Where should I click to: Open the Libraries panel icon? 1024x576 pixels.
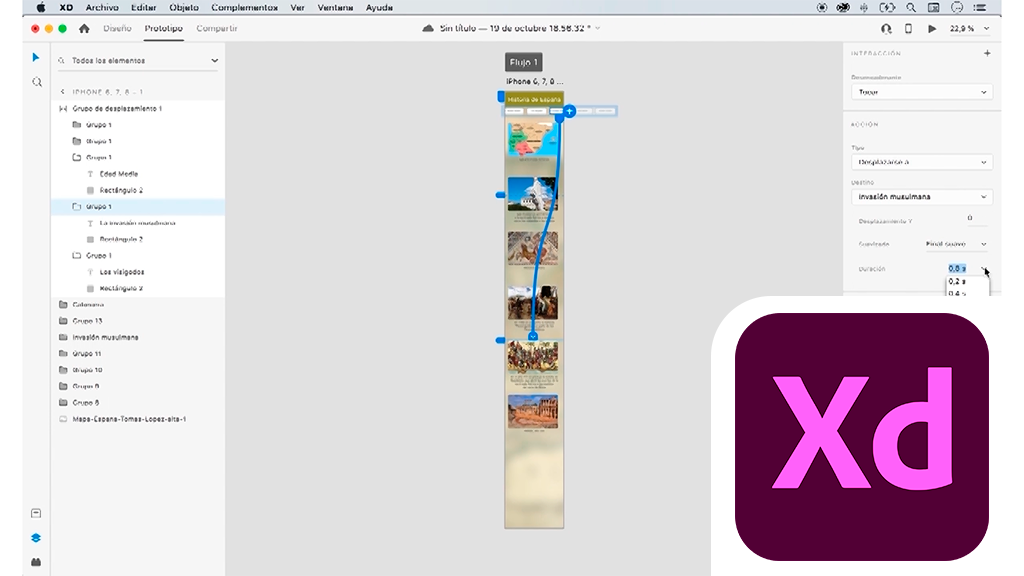click(36, 513)
